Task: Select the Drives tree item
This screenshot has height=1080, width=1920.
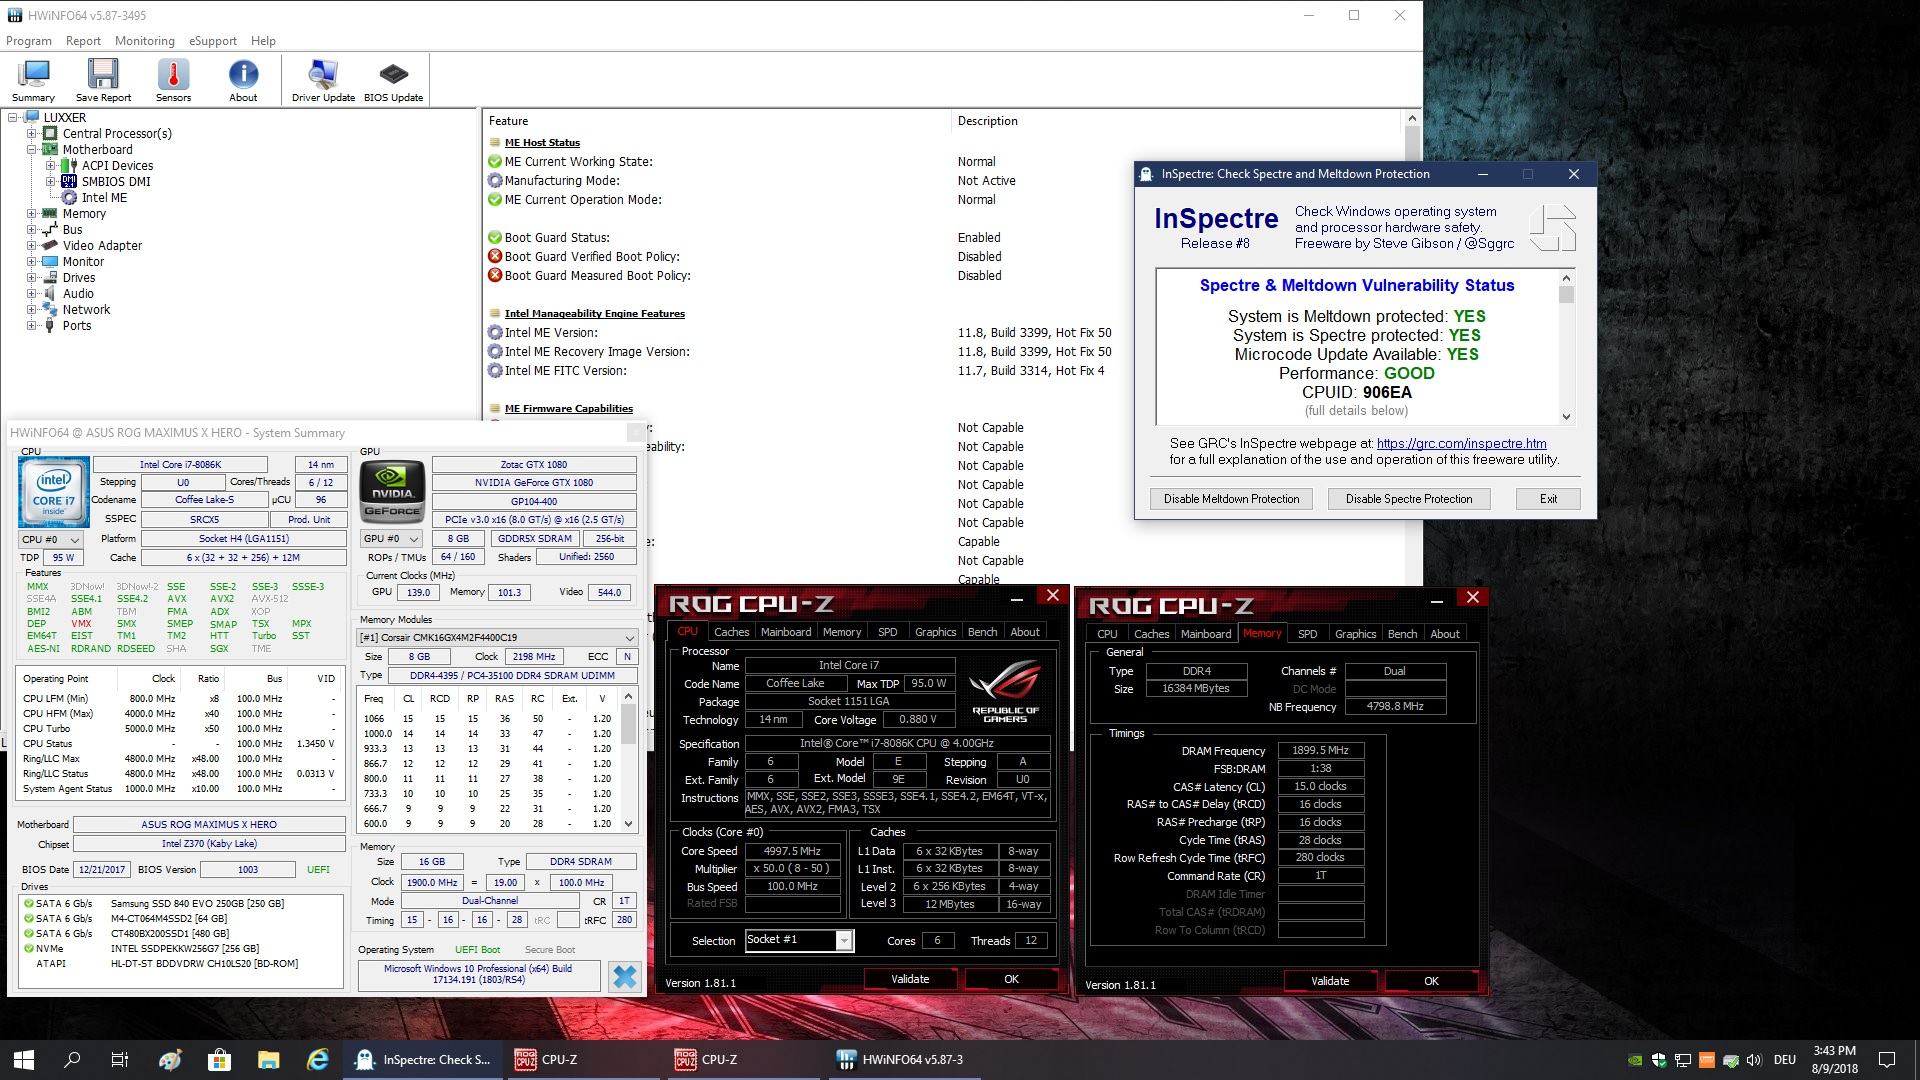Action: pyautogui.click(x=79, y=278)
